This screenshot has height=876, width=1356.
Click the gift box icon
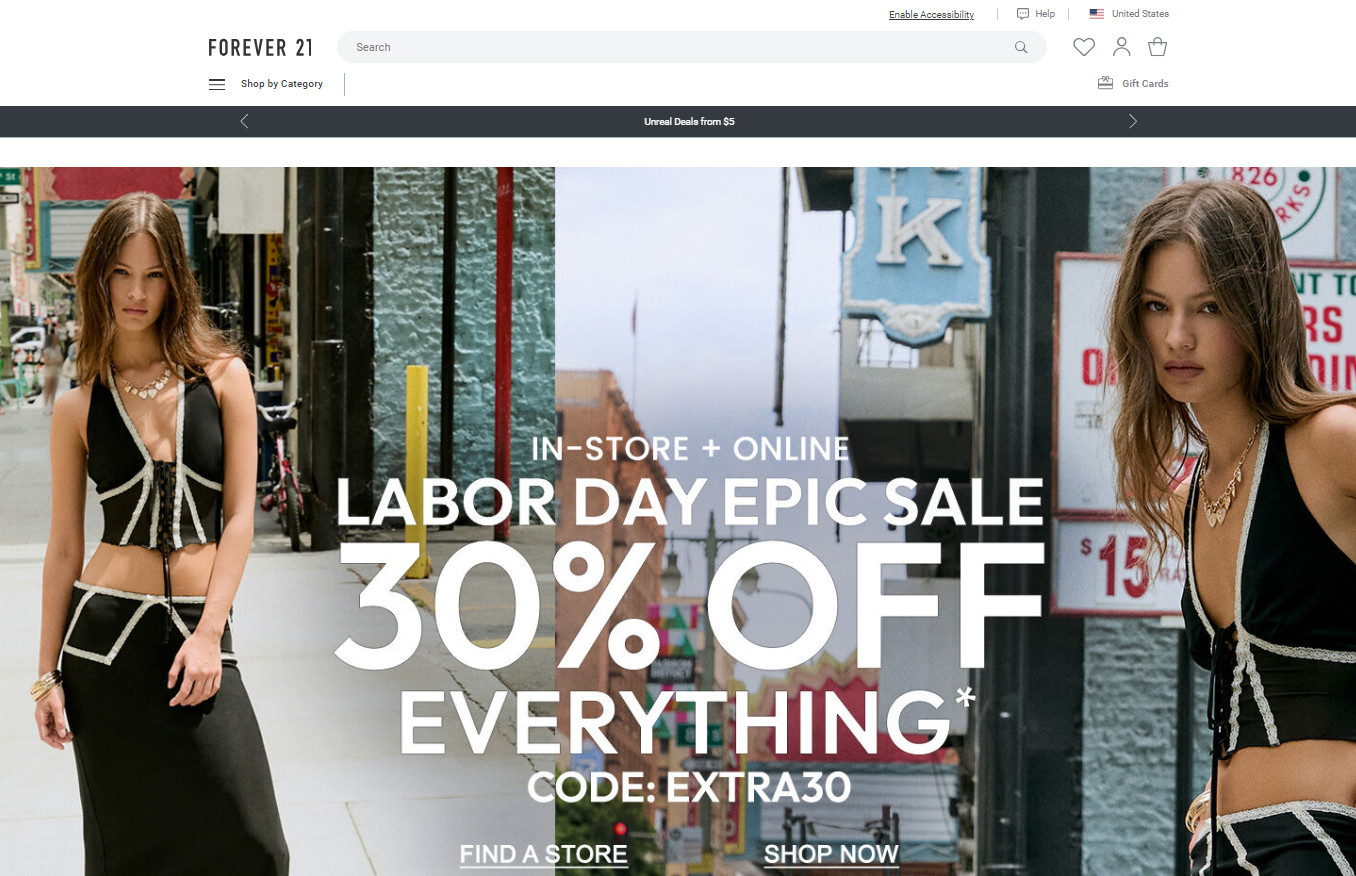[1105, 83]
